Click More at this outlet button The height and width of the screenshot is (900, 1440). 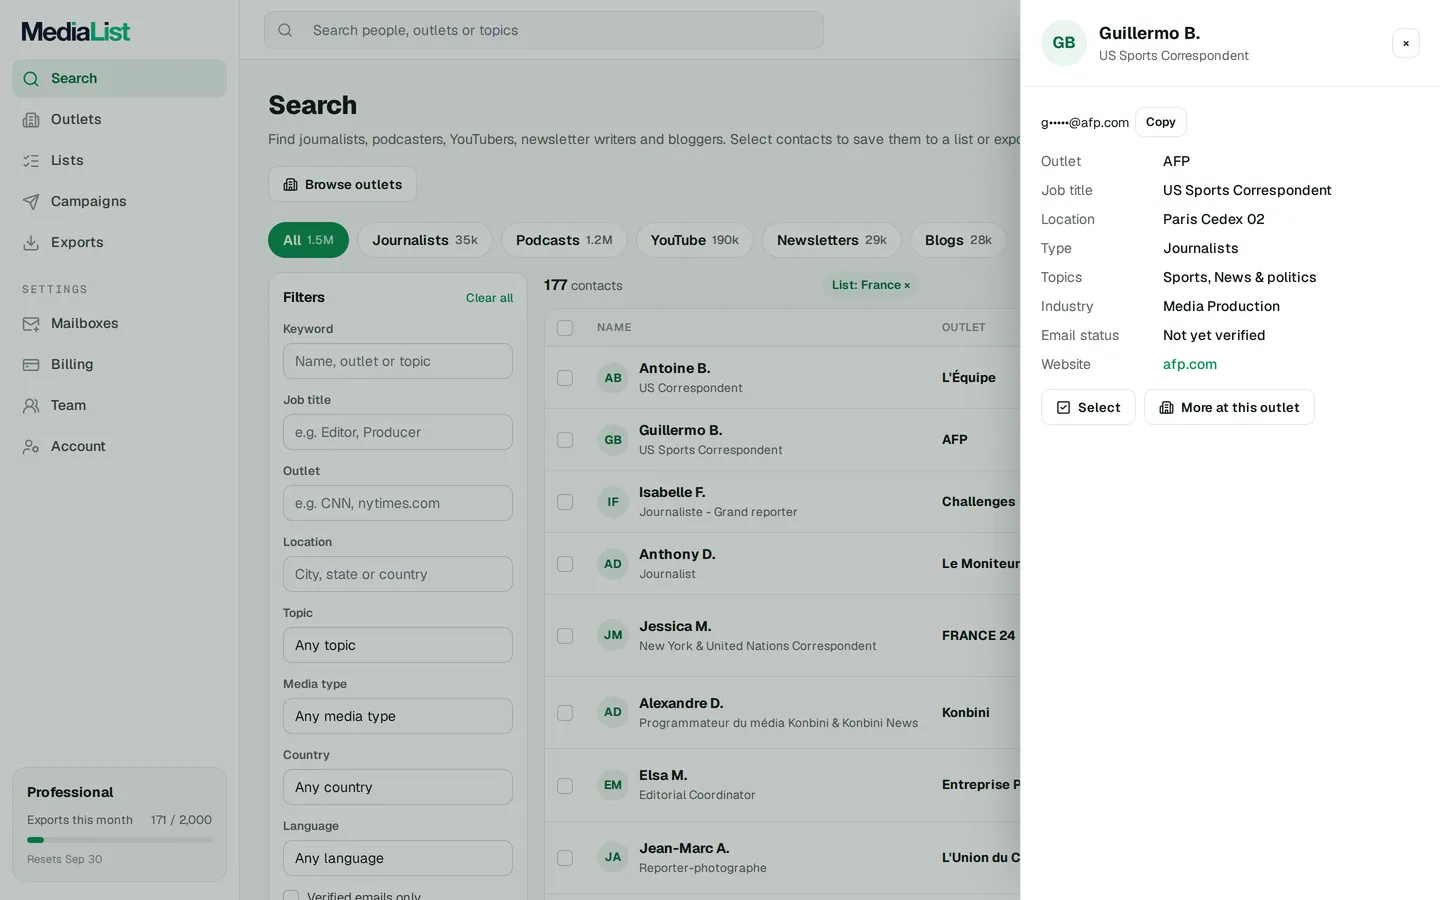pyautogui.click(x=1229, y=407)
